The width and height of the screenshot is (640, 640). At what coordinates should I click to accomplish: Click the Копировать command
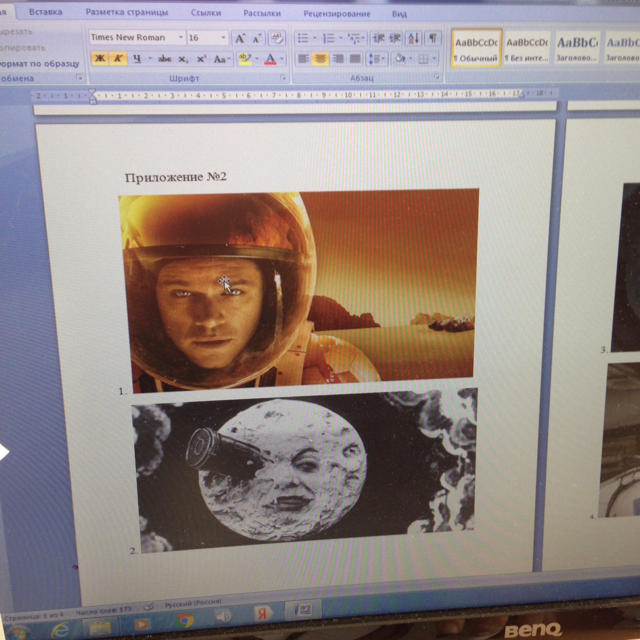(23, 48)
